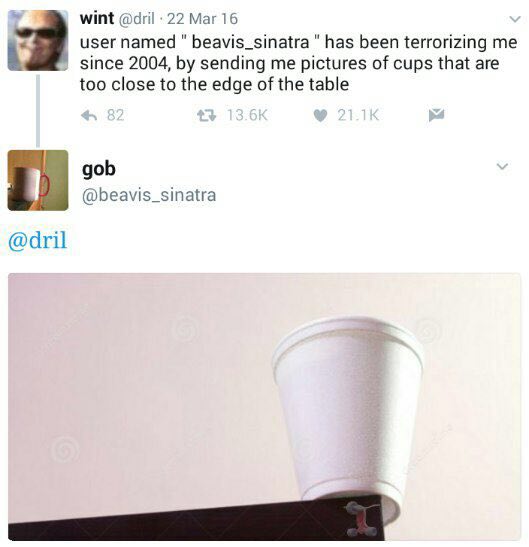Click wint's tweet text about cups
The image size is (529, 547).
click(x=298, y=63)
